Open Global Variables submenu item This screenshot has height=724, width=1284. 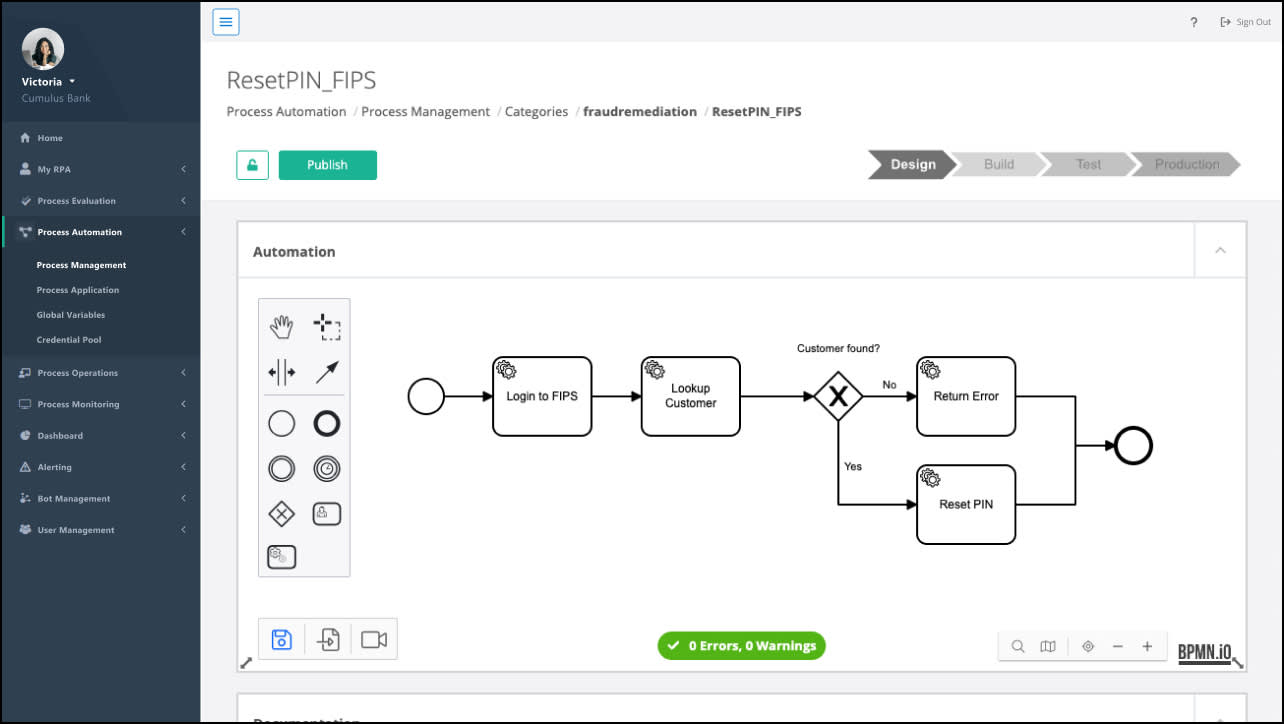(71, 315)
